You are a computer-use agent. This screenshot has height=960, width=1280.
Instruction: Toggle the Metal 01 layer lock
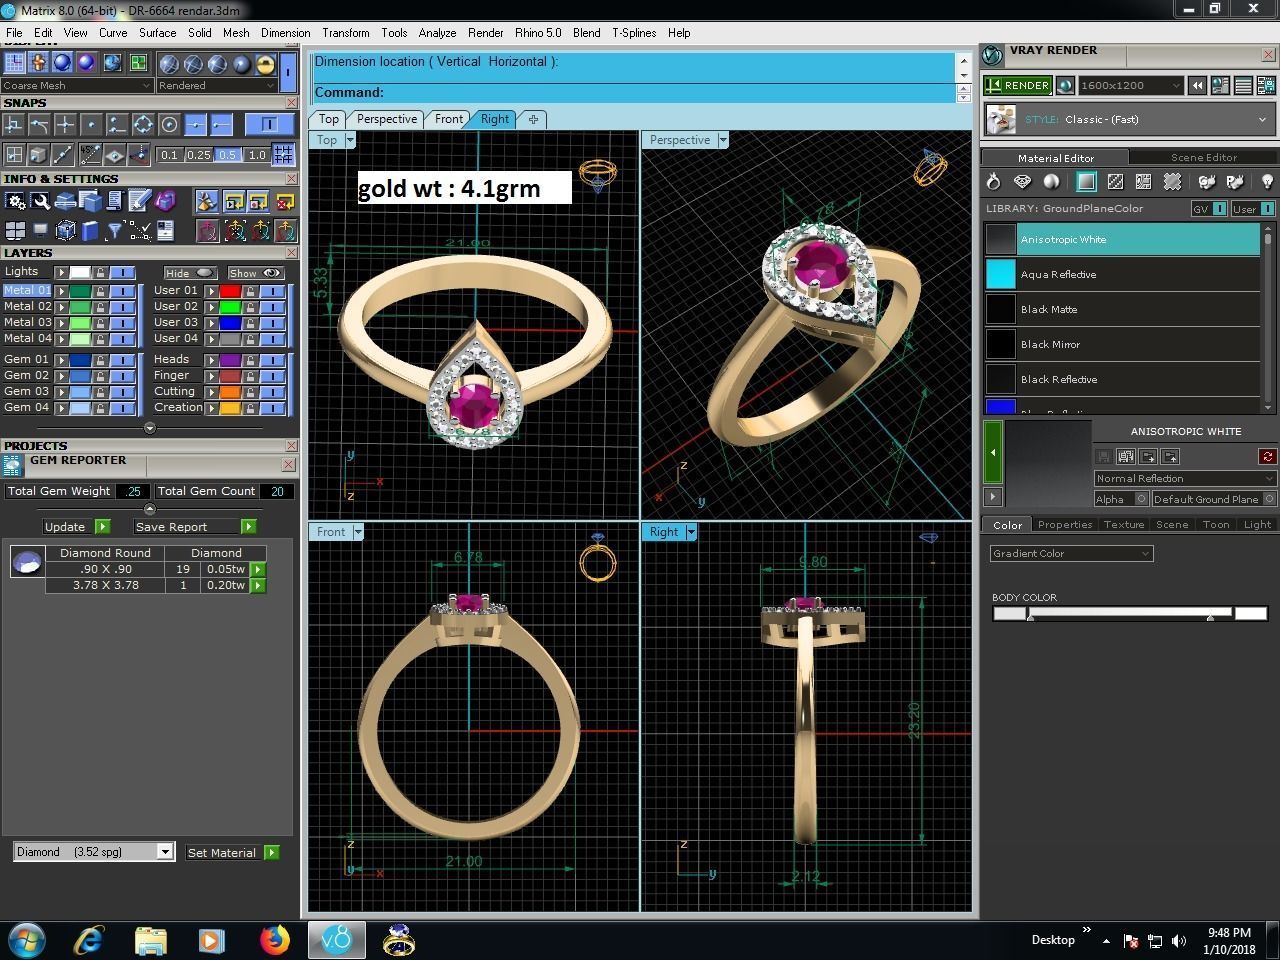(x=100, y=291)
